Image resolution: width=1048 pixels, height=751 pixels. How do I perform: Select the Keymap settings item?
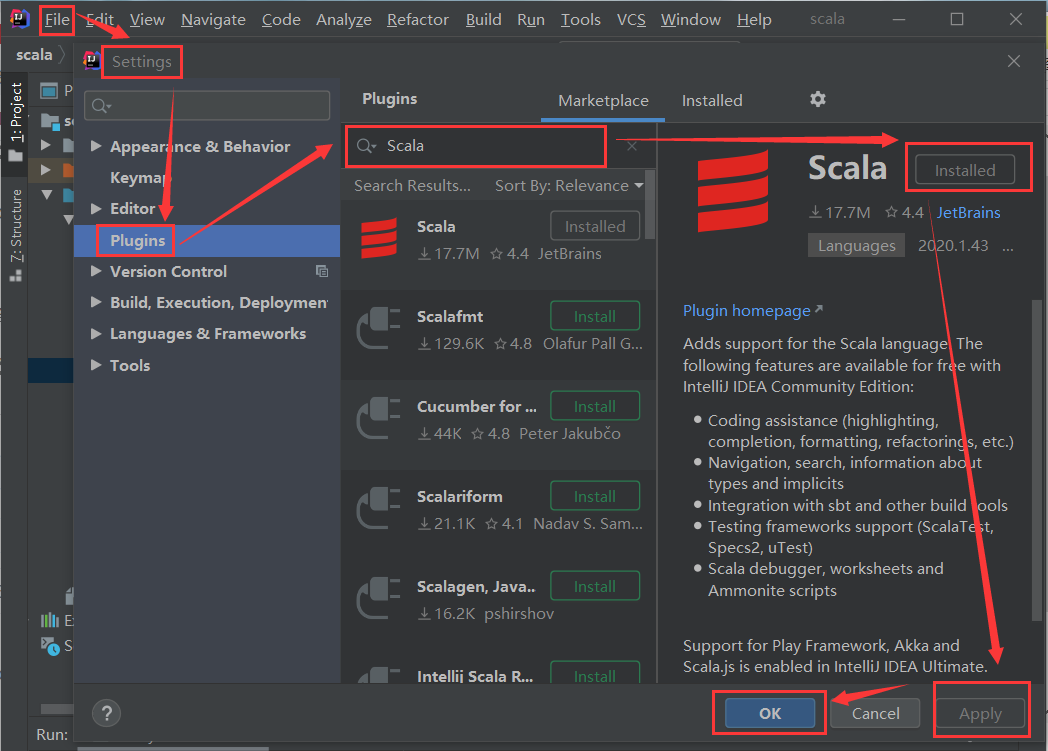pyautogui.click(x=140, y=177)
